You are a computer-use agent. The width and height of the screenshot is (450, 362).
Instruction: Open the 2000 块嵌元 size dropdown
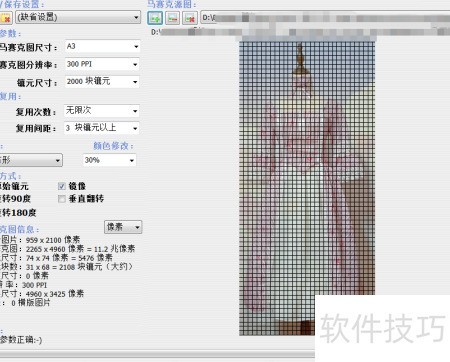102,82
